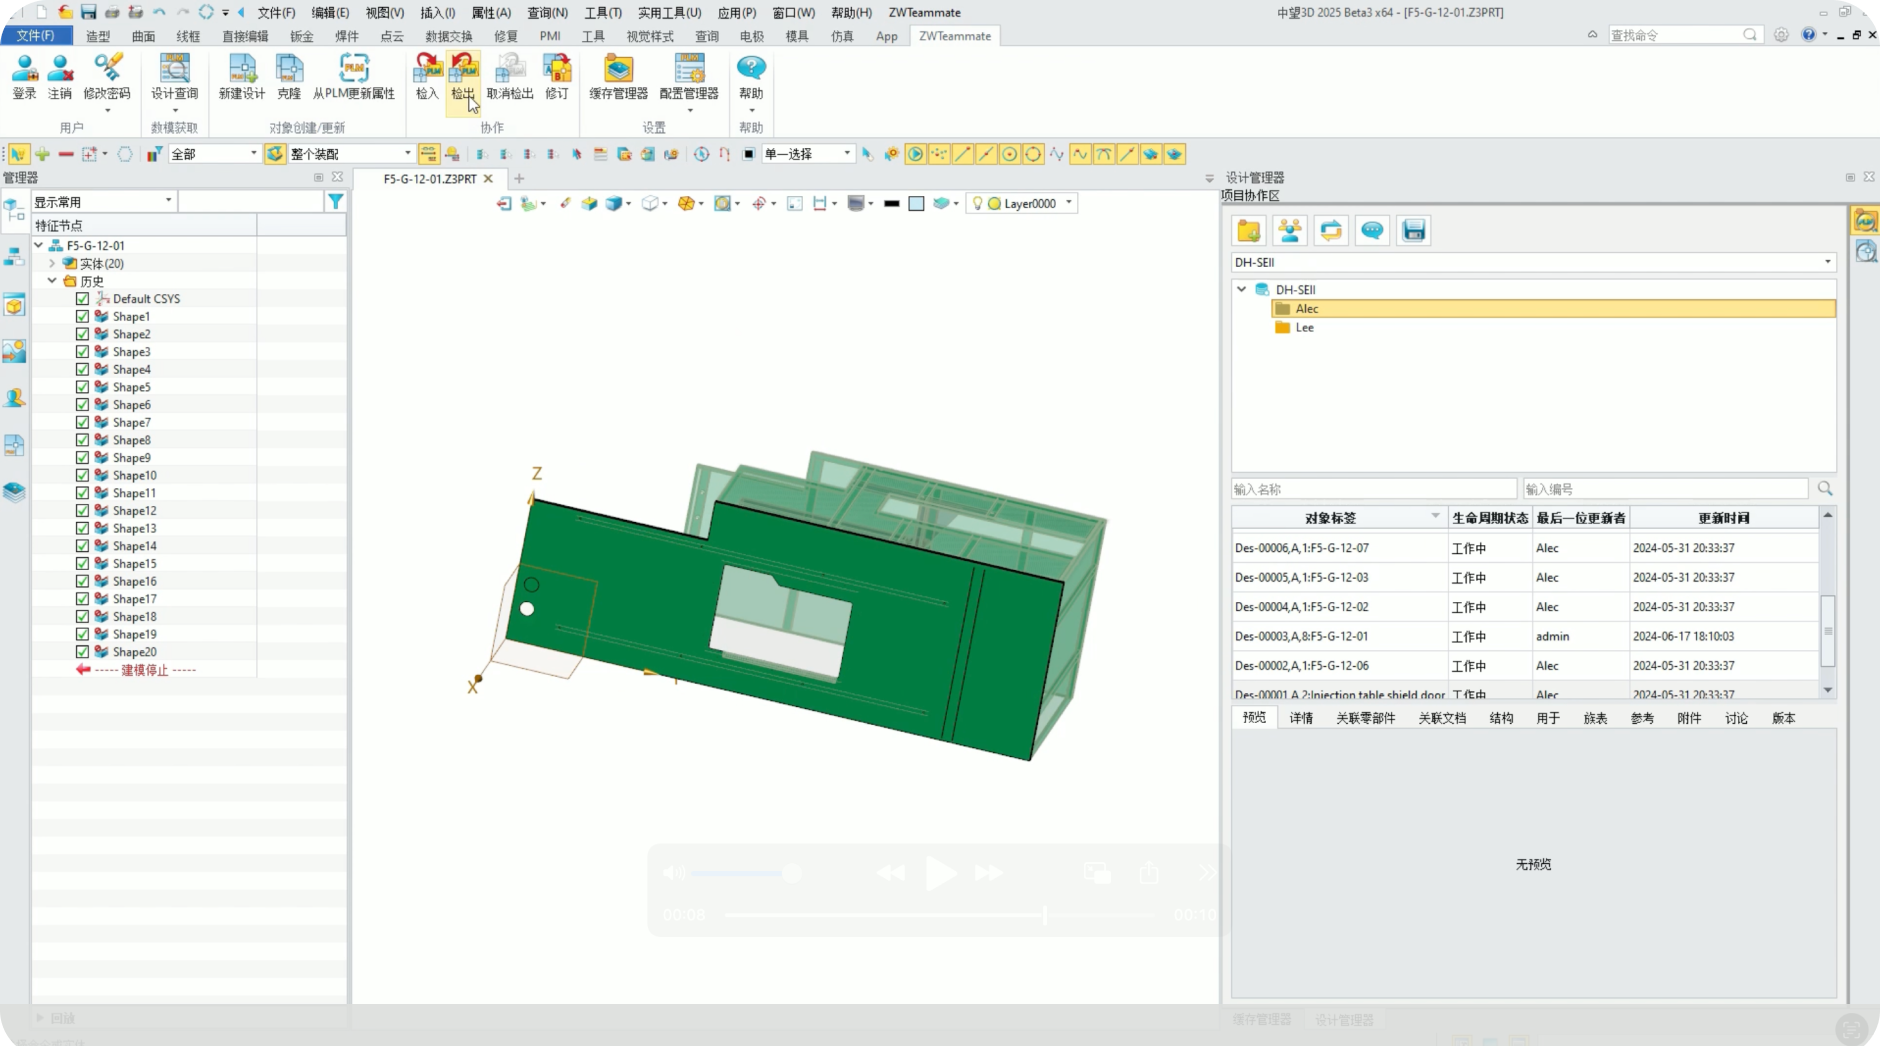
Task: Click the refresh icon in design manager toolbar
Action: 1331,231
